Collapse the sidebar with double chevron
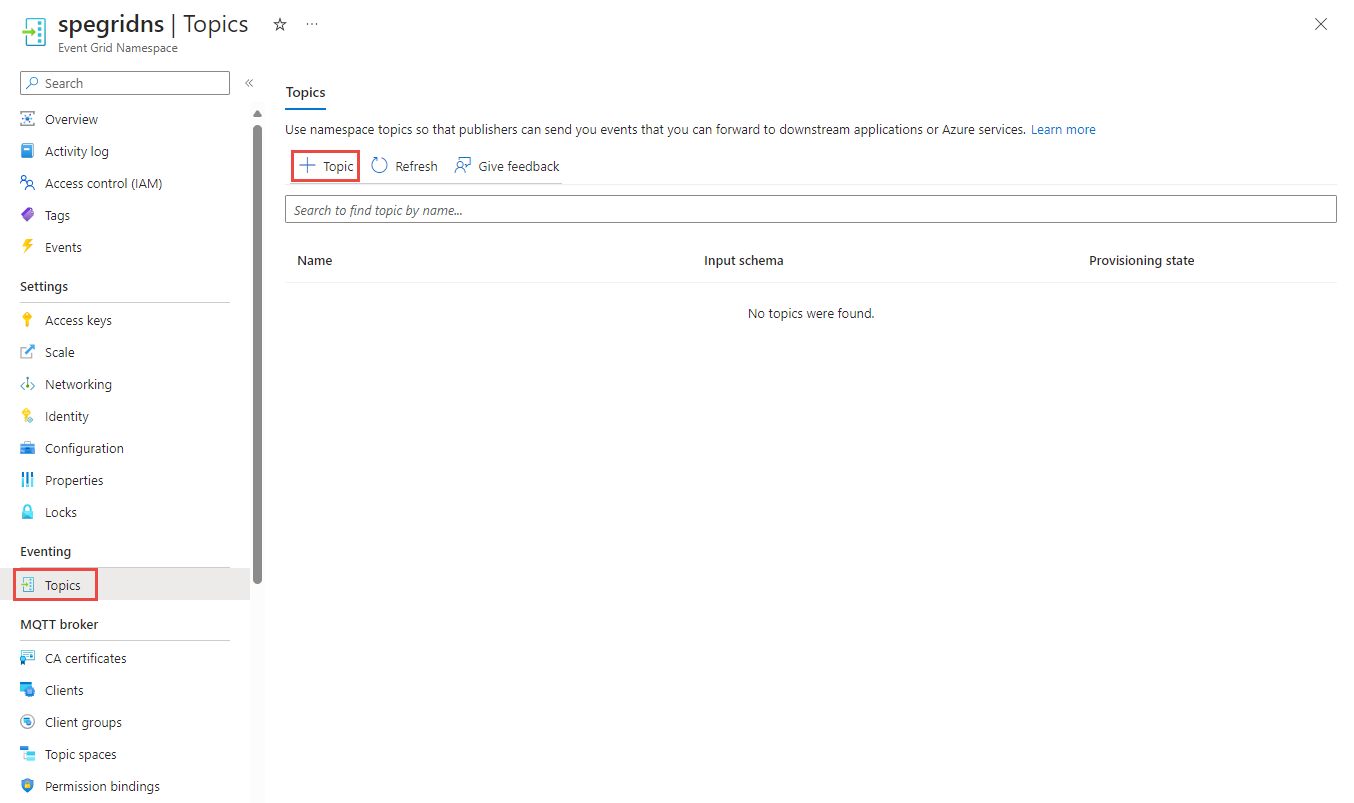Viewport: 1354px width, 803px height. [249, 83]
